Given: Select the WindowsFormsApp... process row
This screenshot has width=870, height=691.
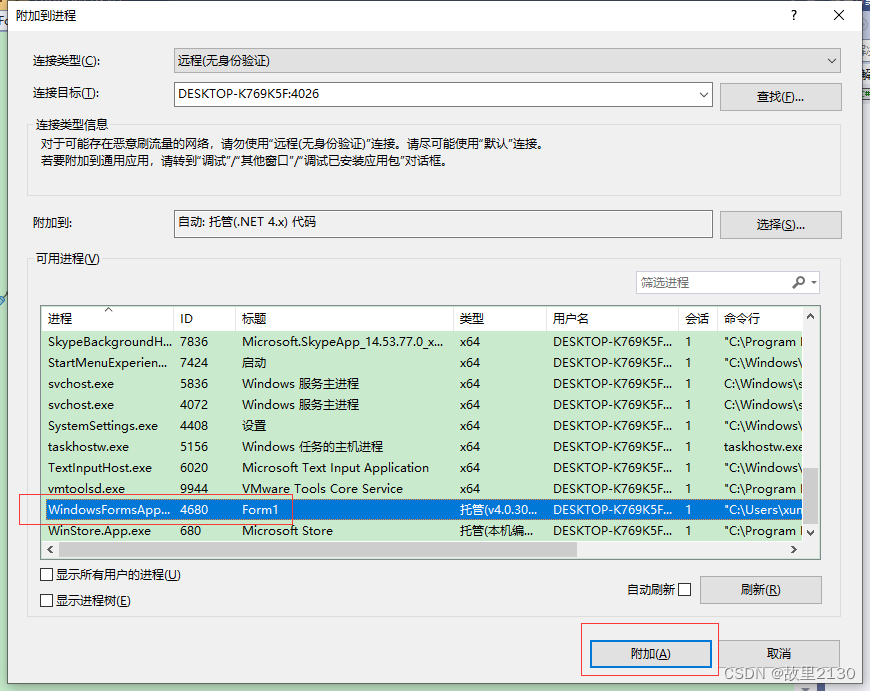Looking at the screenshot, I should coord(423,510).
